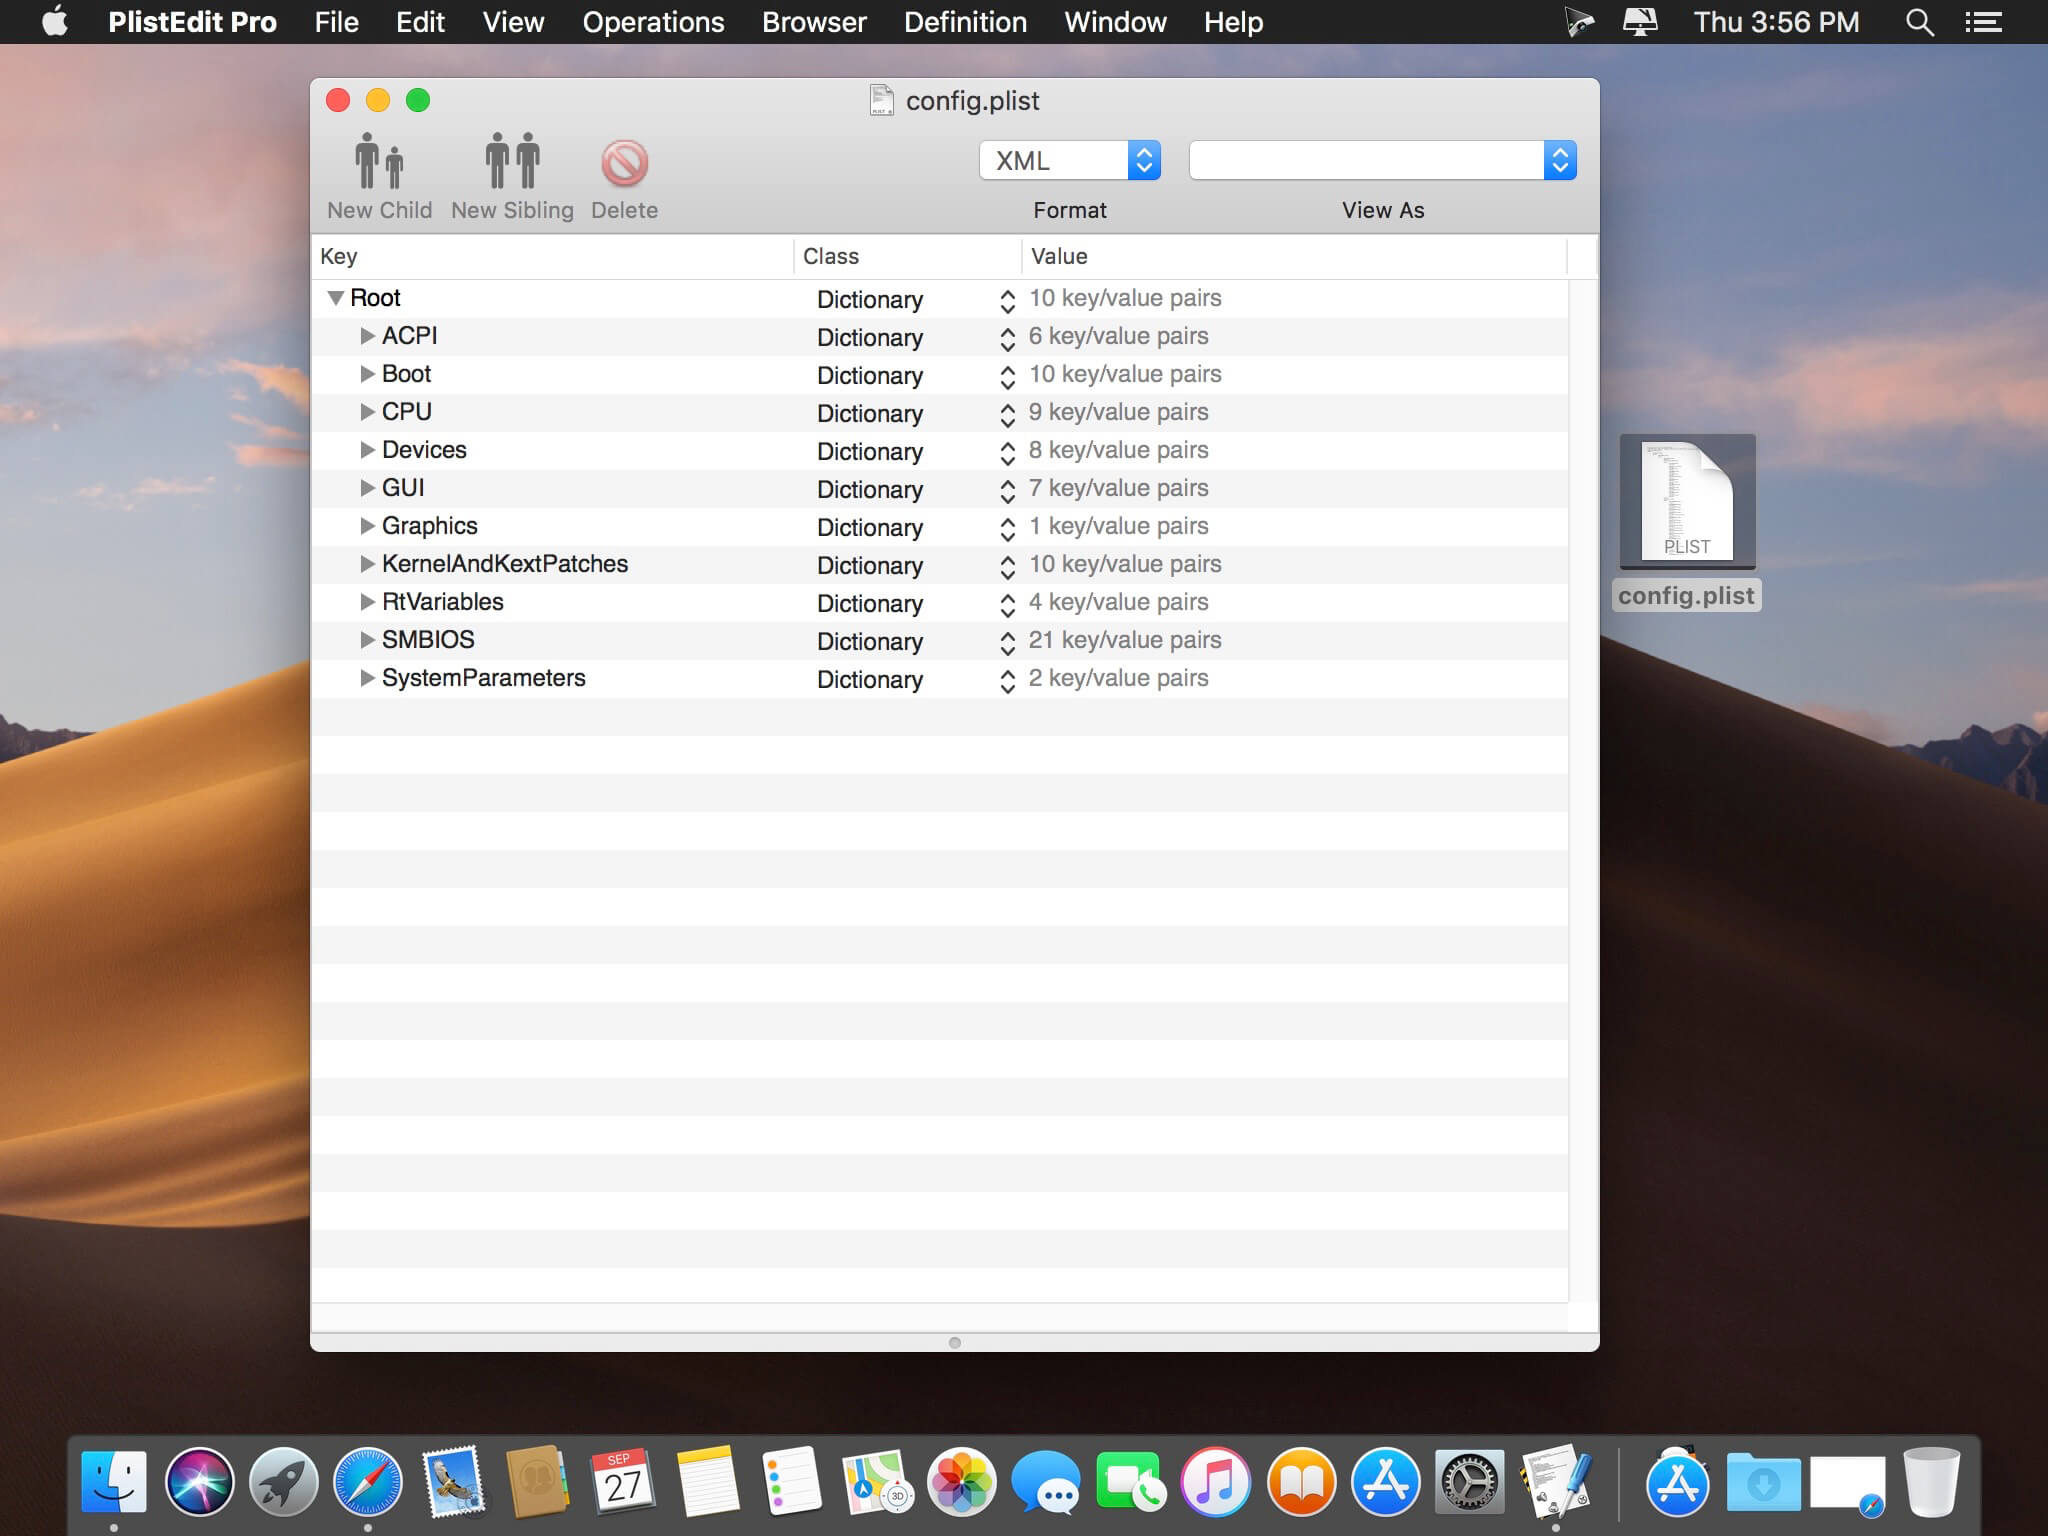Click the screen mirroring menu bar icon

[1640, 21]
